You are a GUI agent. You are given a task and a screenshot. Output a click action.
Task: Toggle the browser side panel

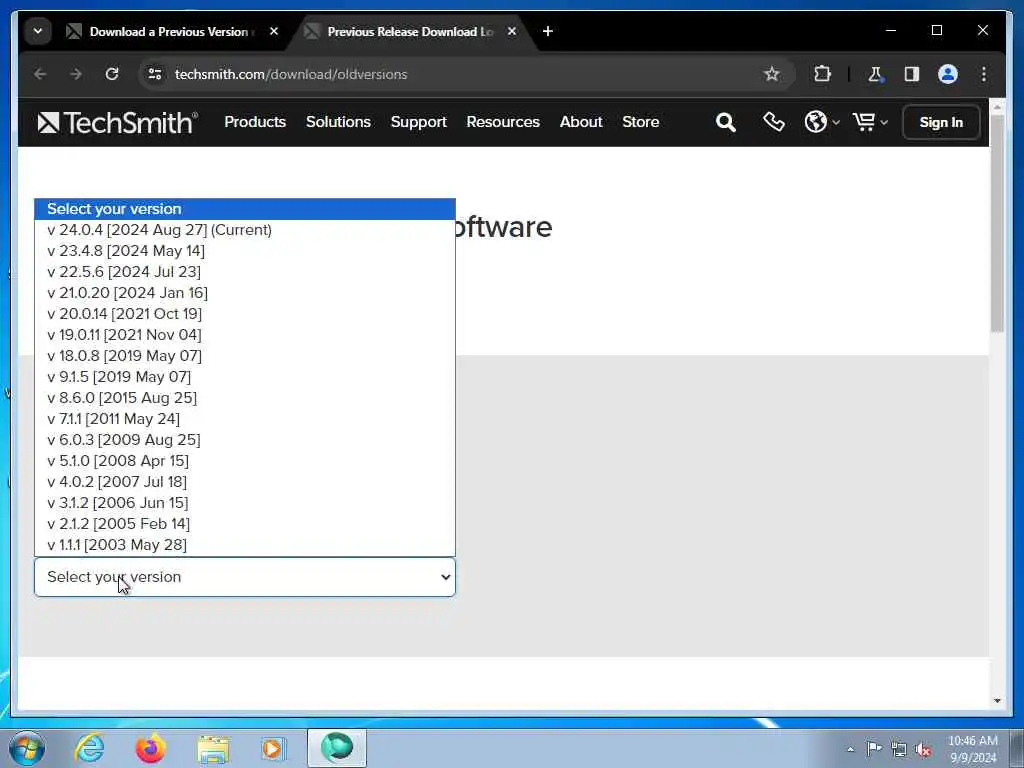(x=912, y=74)
